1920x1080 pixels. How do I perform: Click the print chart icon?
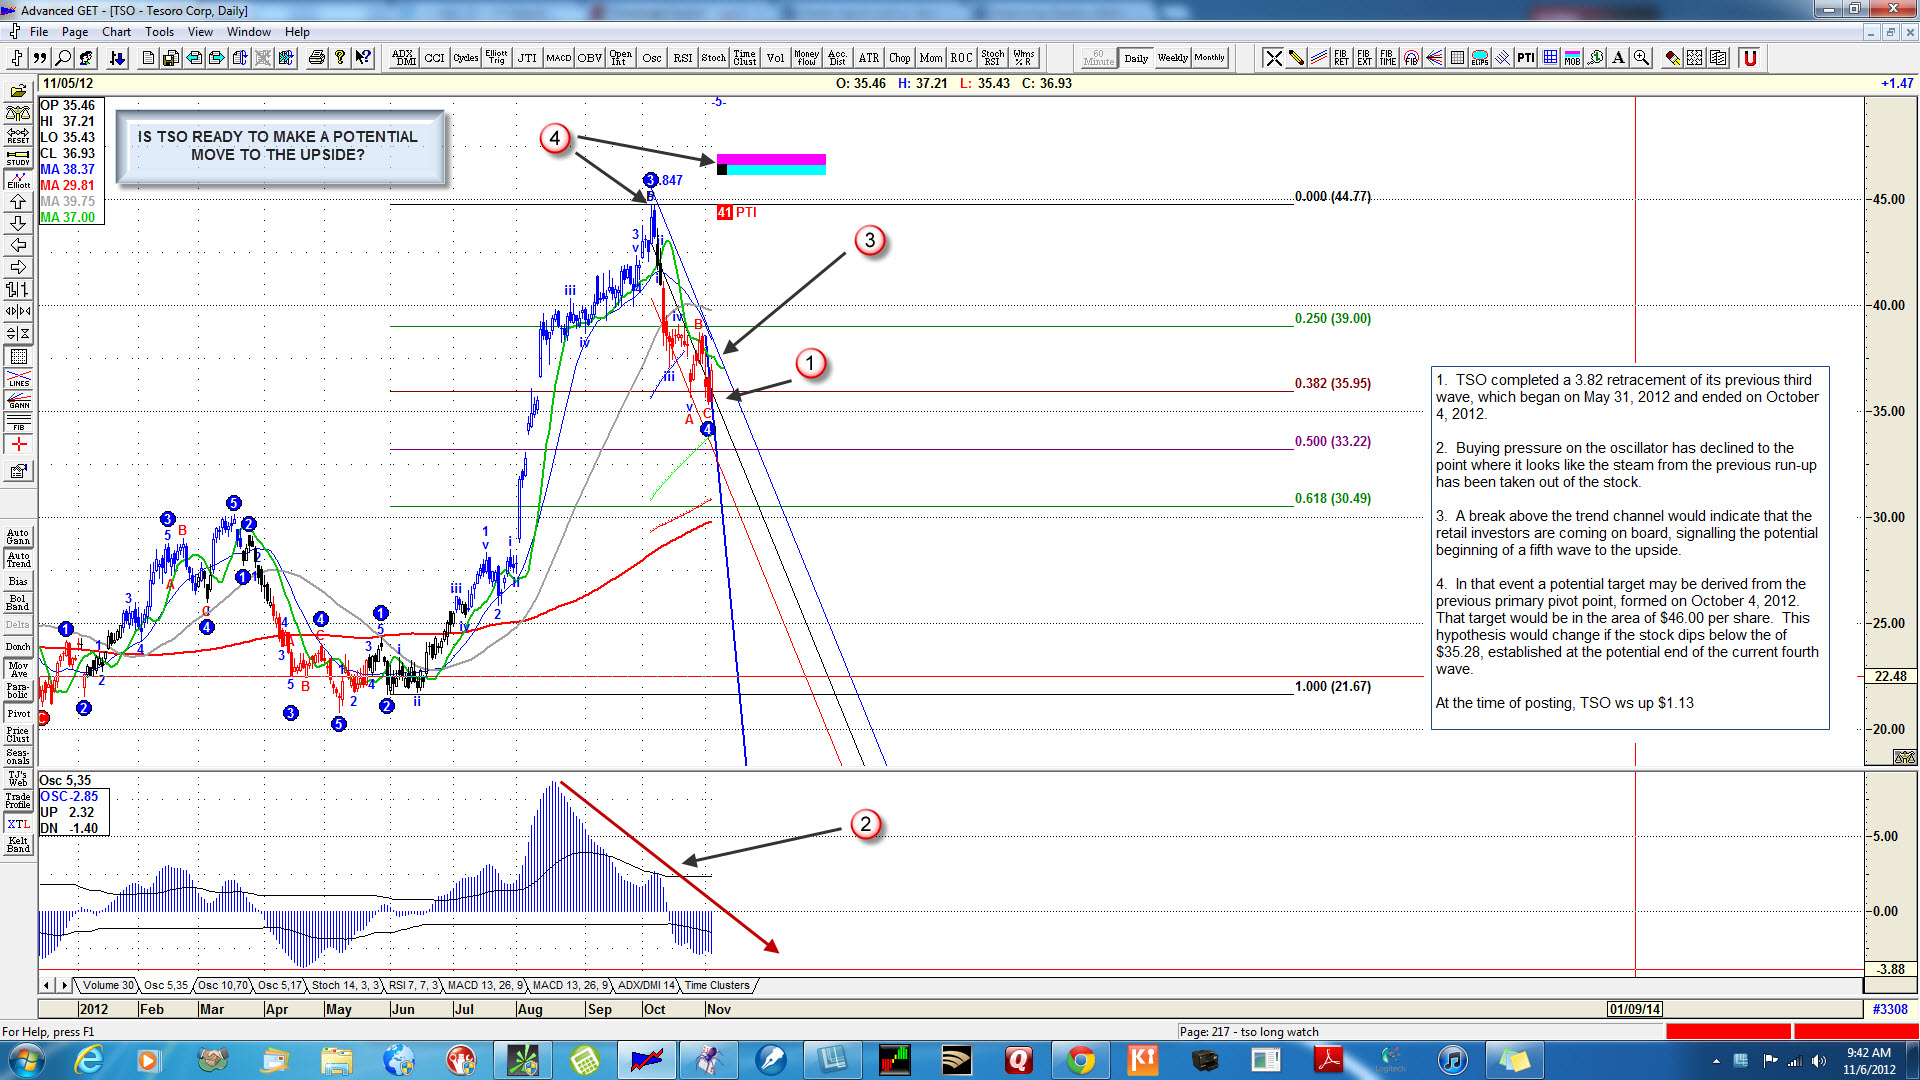(317, 58)
